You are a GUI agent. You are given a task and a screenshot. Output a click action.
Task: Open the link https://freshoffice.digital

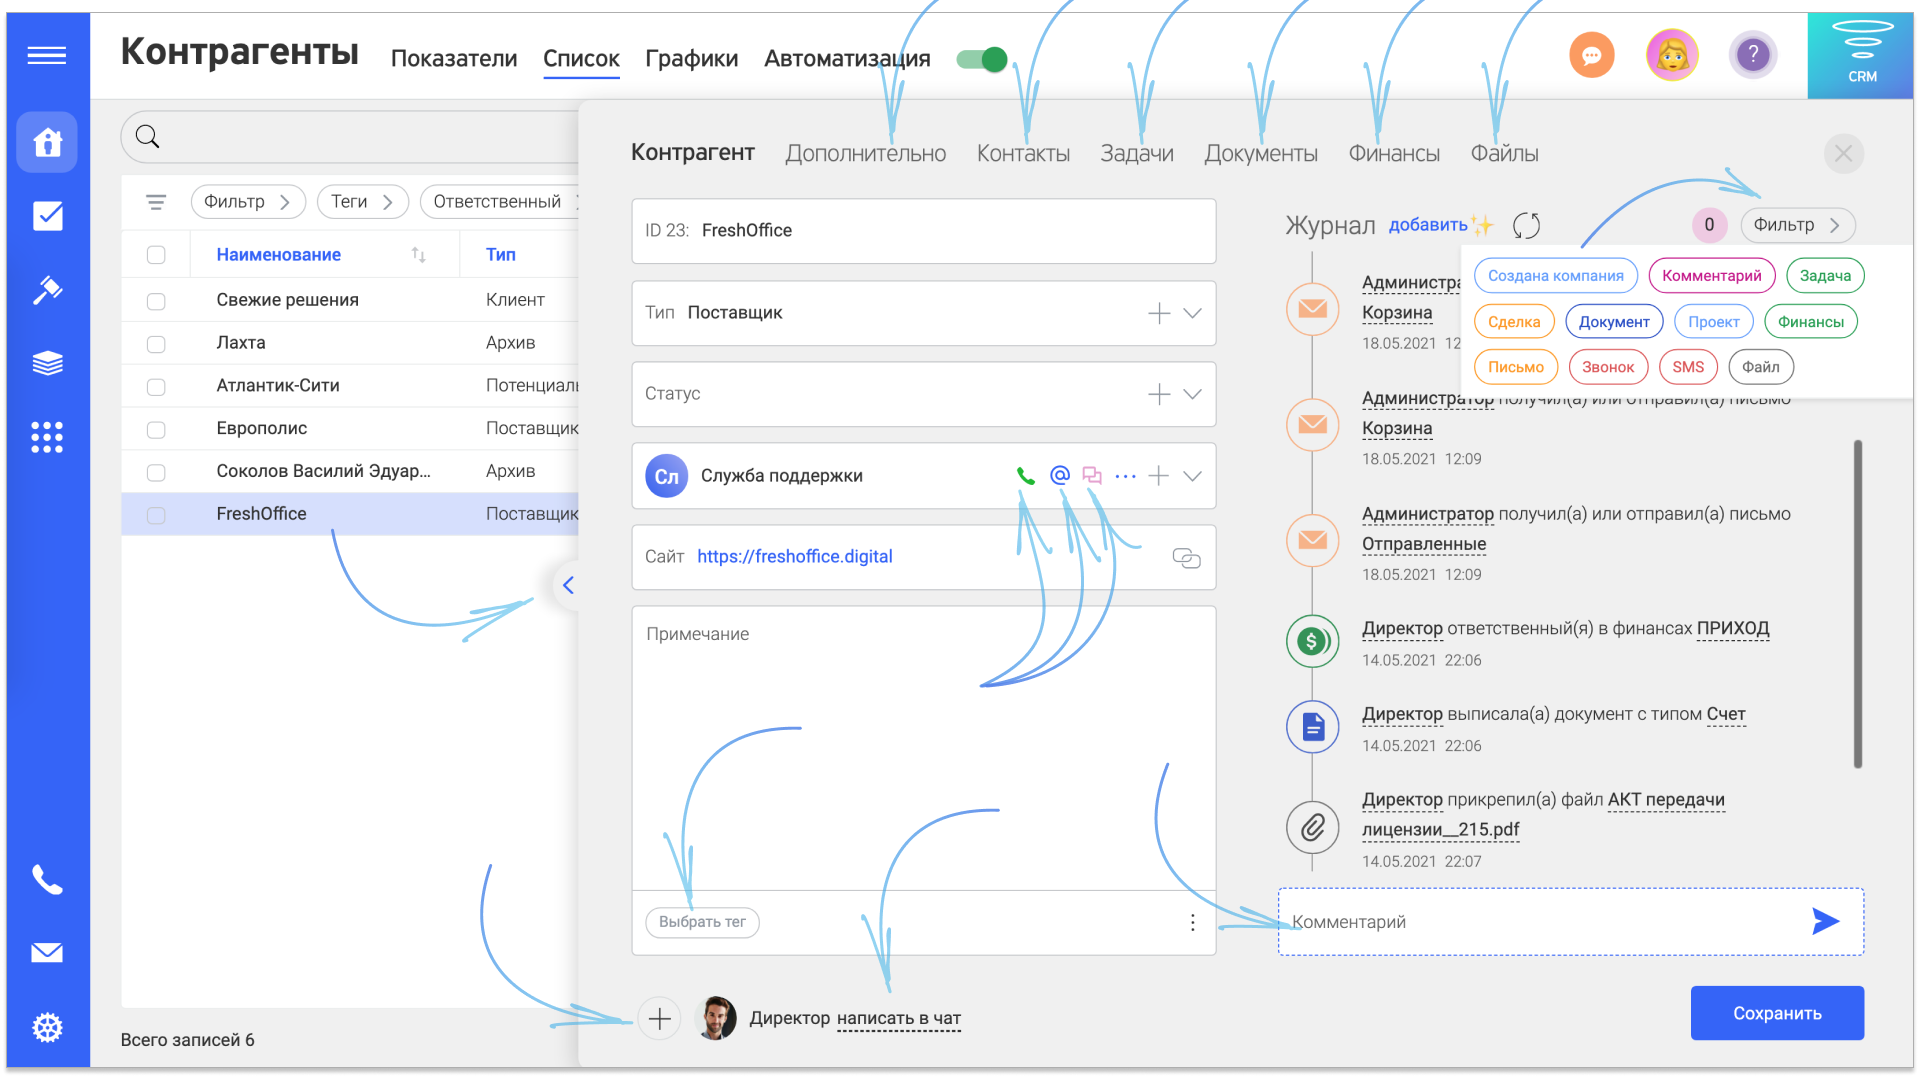point(794,556)
